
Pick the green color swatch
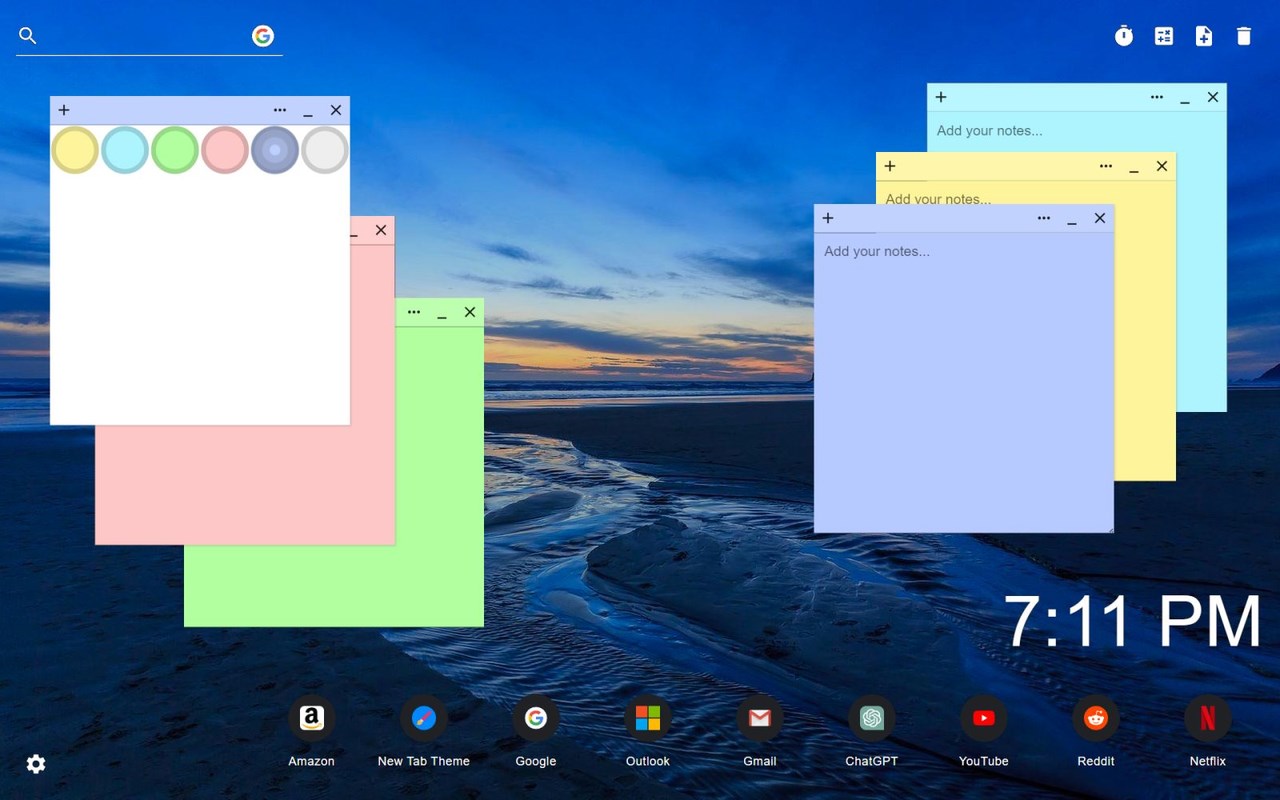pos(175,150)
